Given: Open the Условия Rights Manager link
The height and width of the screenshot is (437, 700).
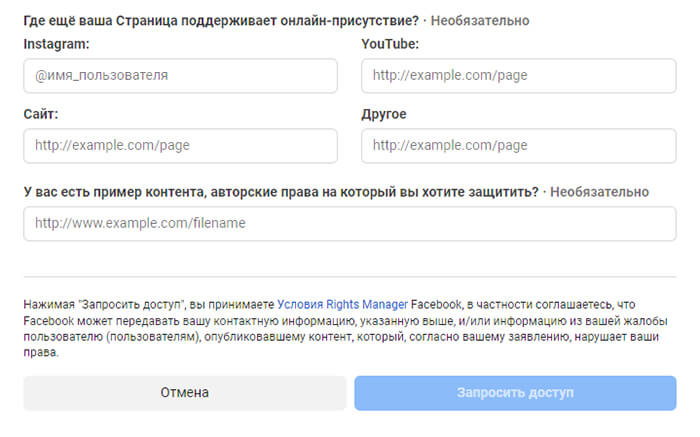Looking at the screenshot, I should point(342,304).
